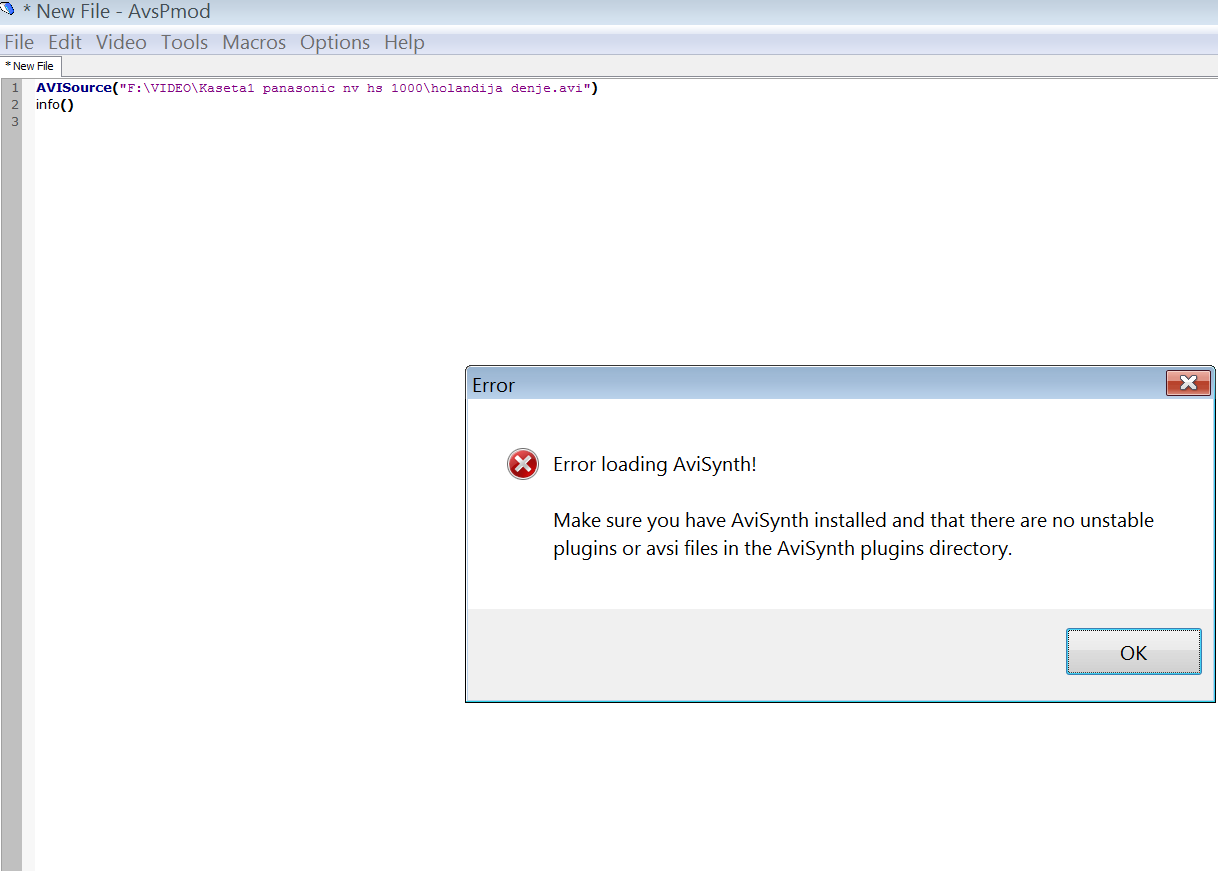
Task: Click the info() line in the editor
Action: click(55, 104)
